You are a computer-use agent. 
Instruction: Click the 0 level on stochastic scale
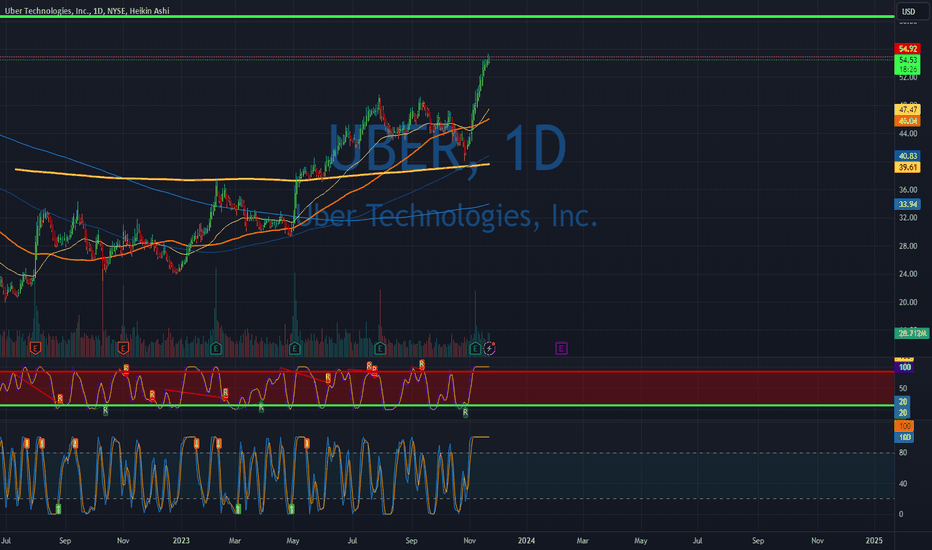(x=901, y=514)
